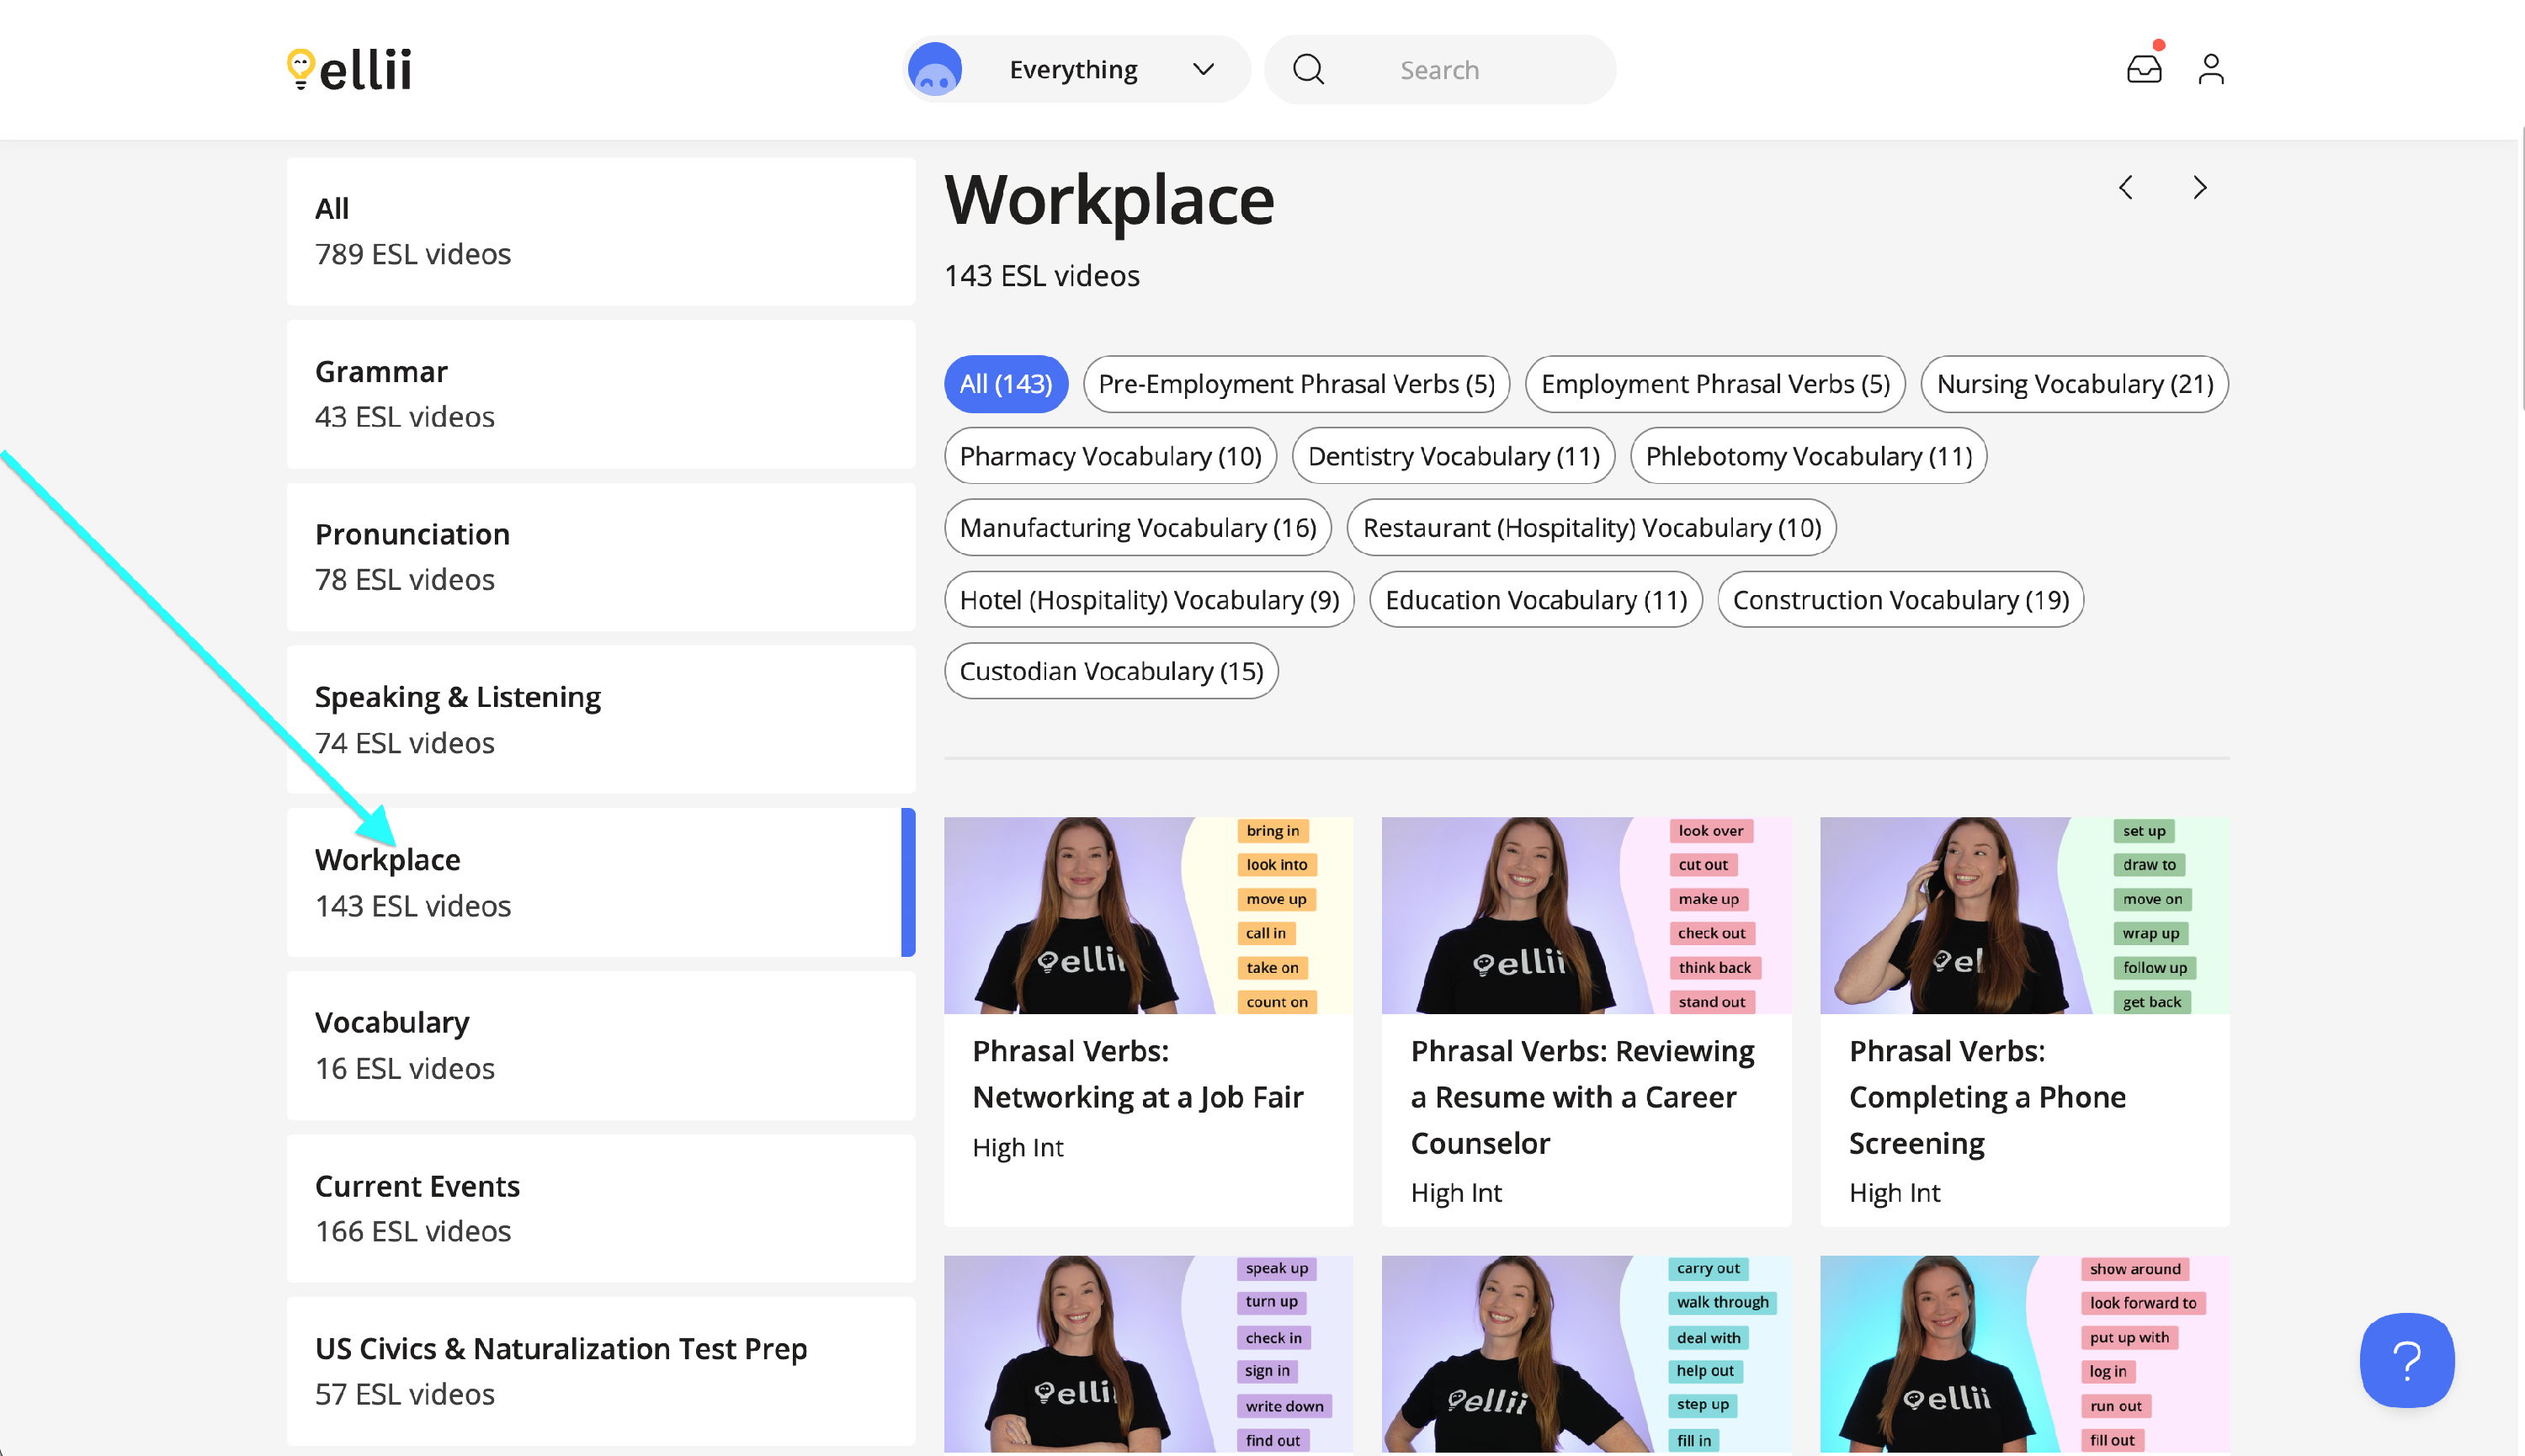Filter by Custodian Vocabulary (15)
Viewport: 2525px width, 1456px height.
tap(1110, 671)
